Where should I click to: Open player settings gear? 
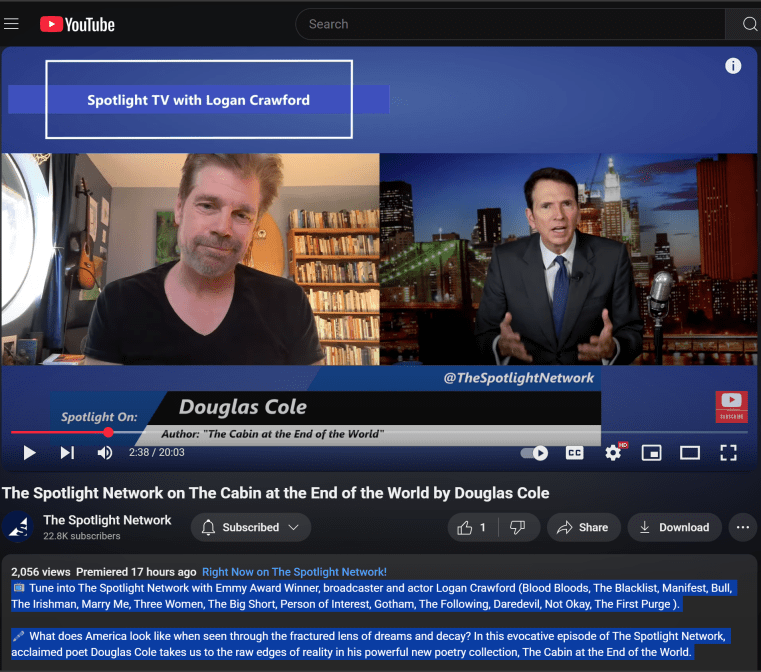coord(613,453)
